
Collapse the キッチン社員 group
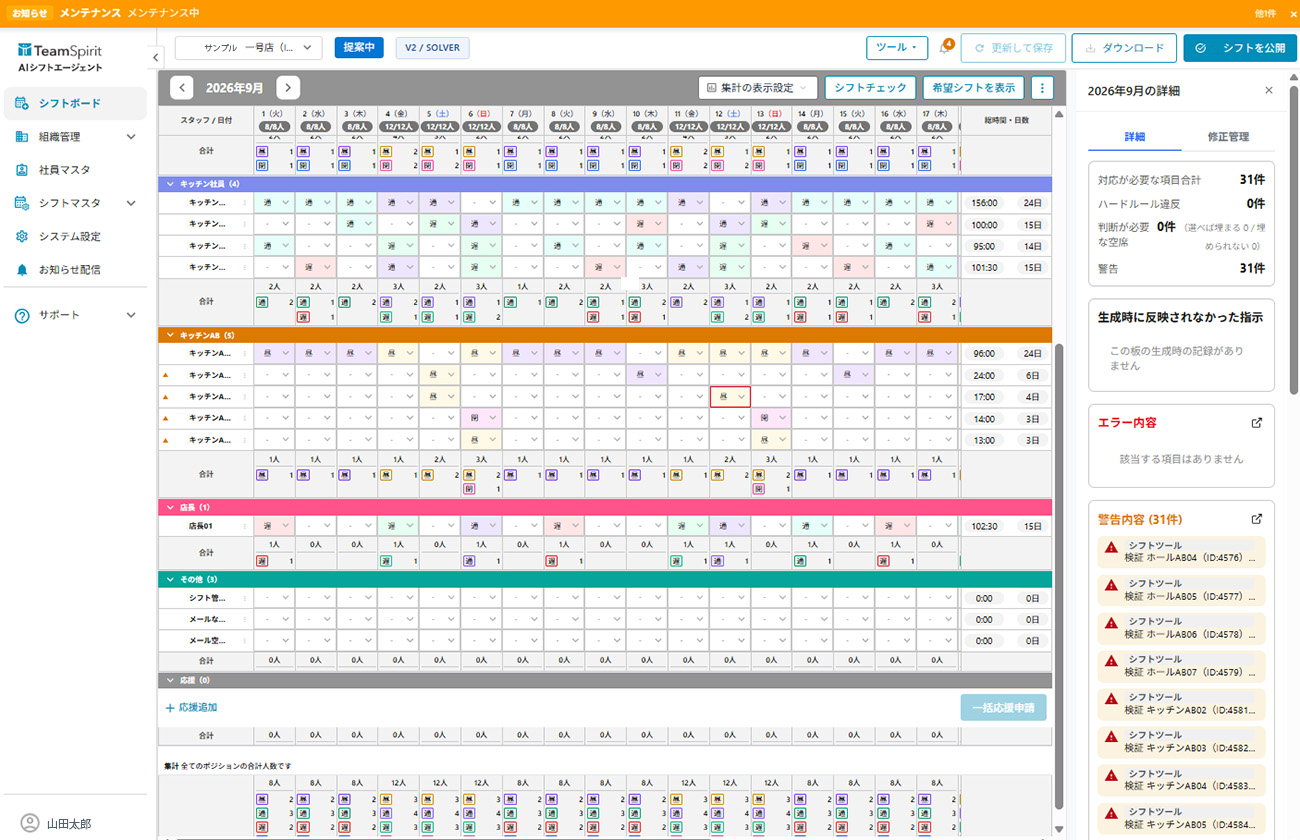[170, 184]
